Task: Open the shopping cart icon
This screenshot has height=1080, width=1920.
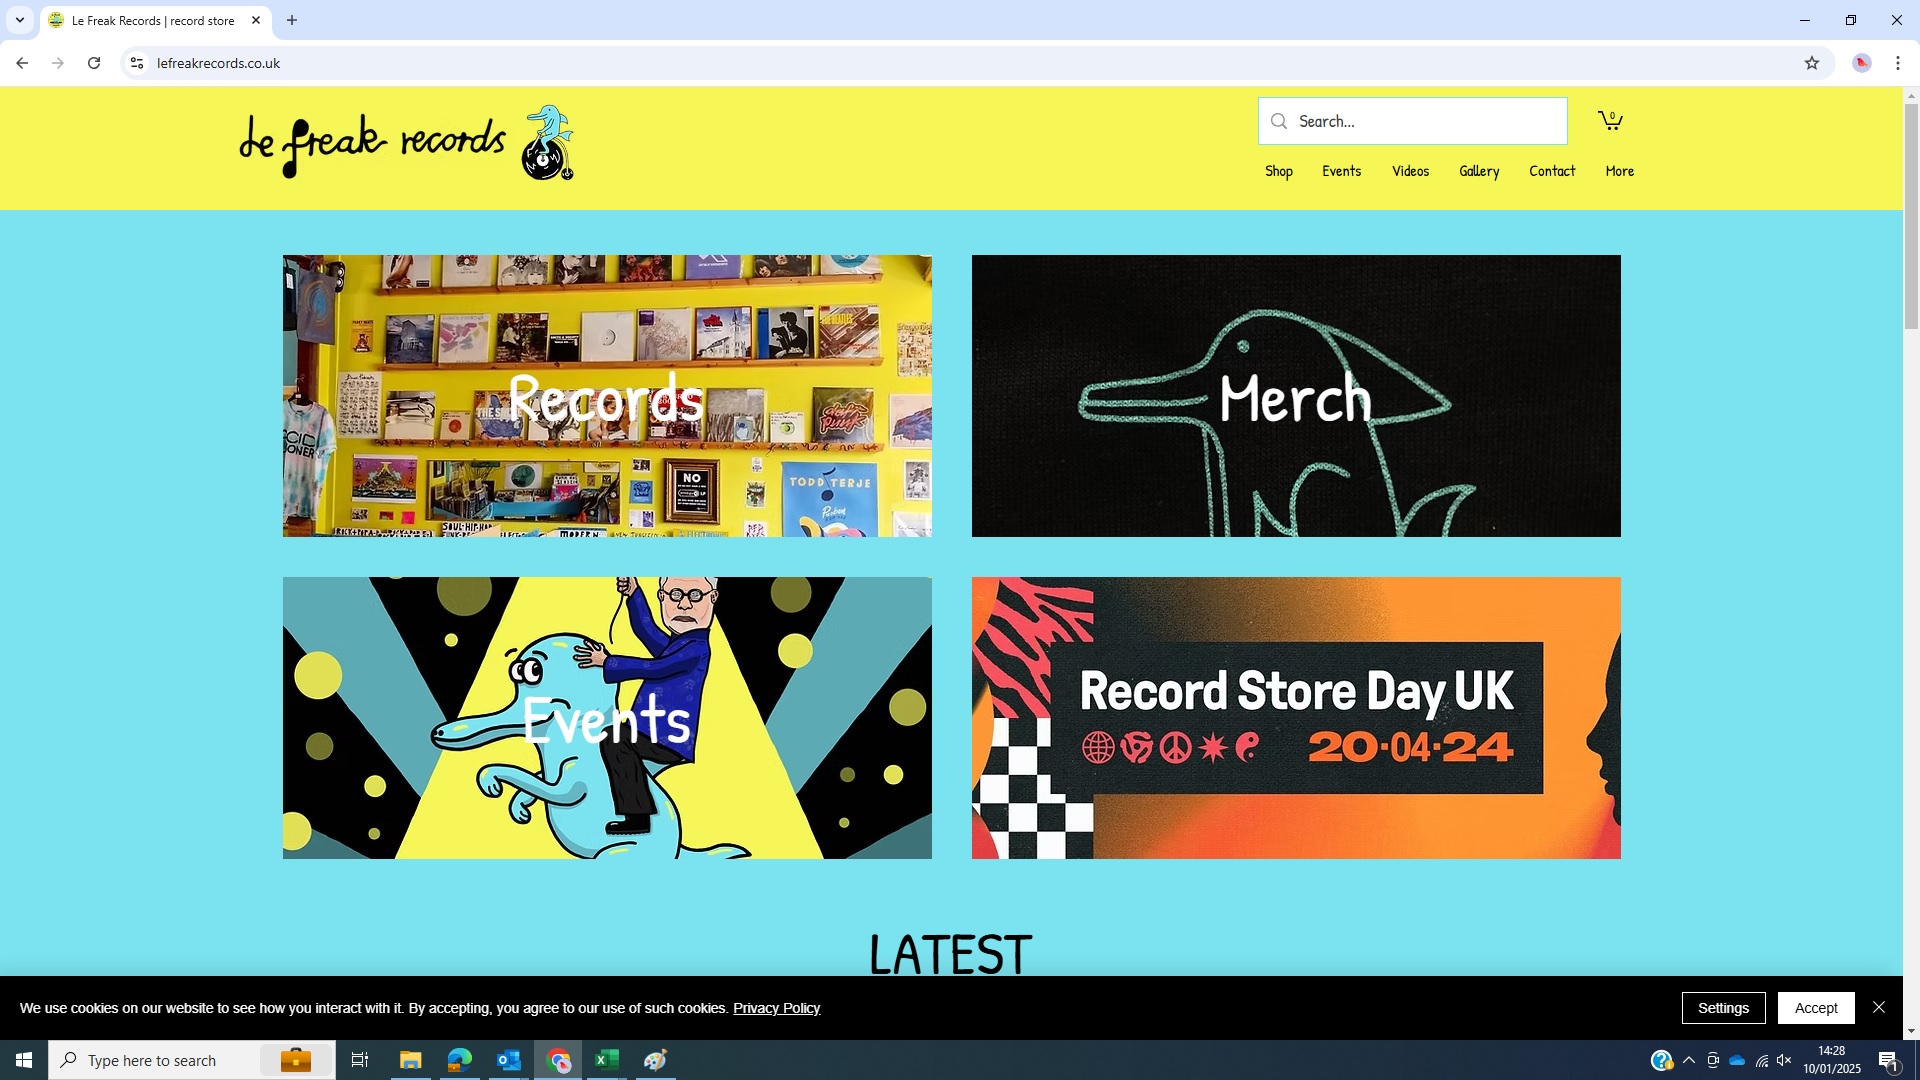Action: tap(1609, 121)
